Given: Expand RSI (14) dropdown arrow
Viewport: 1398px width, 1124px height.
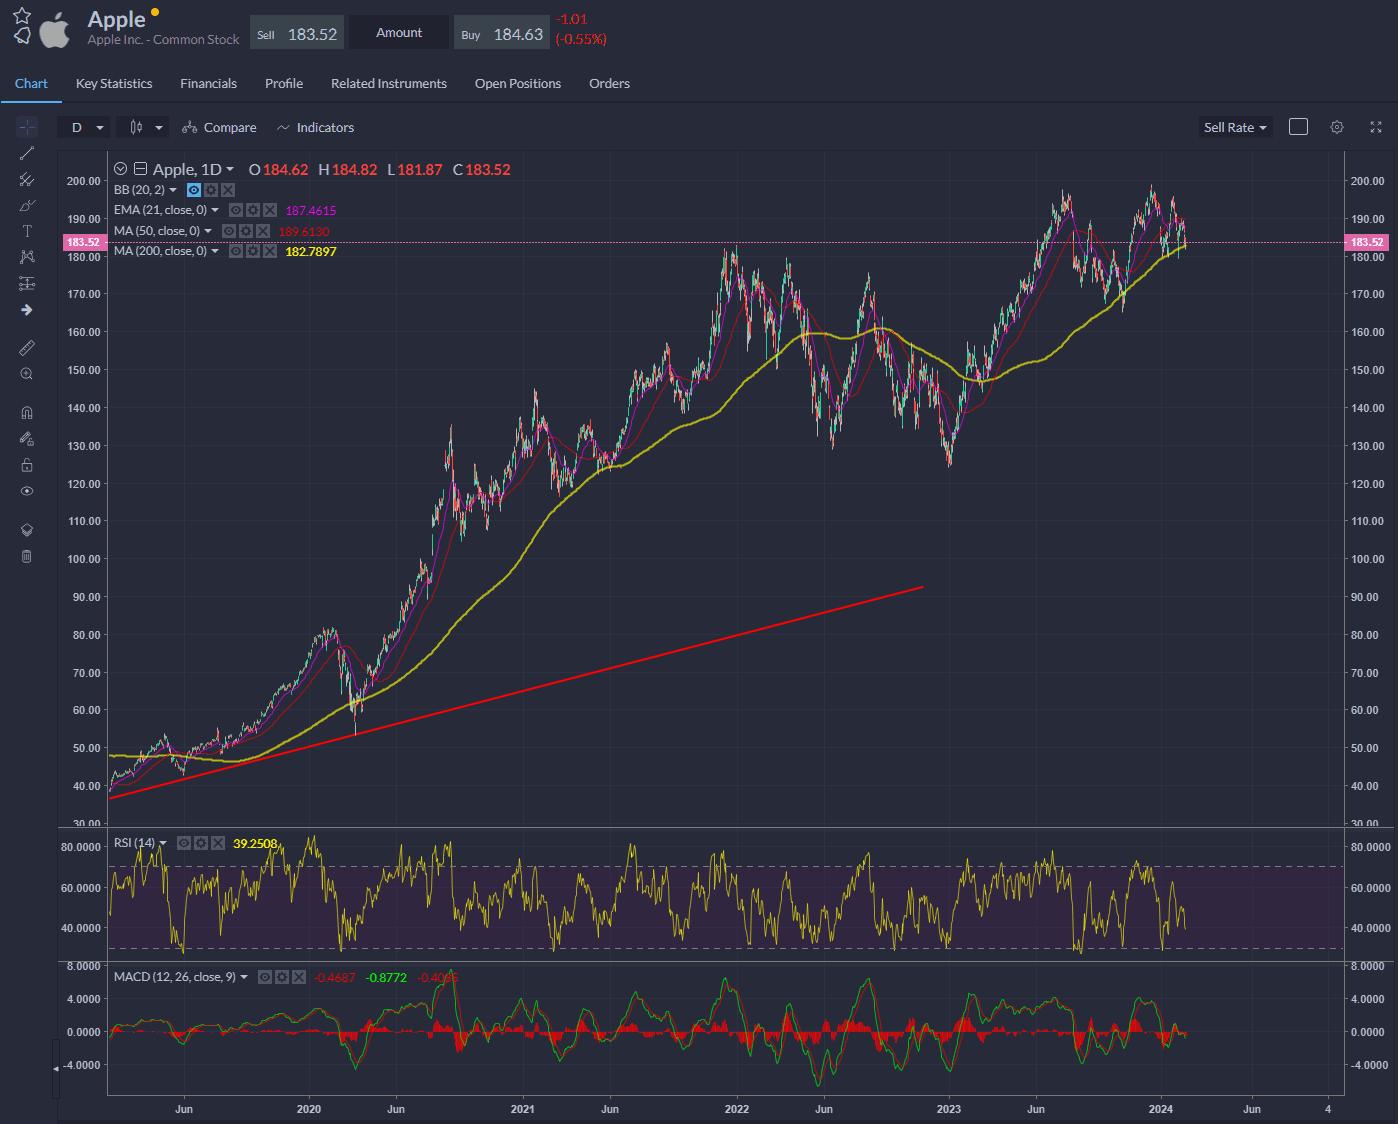Looking at the screenshot, I should pos(163,843).
